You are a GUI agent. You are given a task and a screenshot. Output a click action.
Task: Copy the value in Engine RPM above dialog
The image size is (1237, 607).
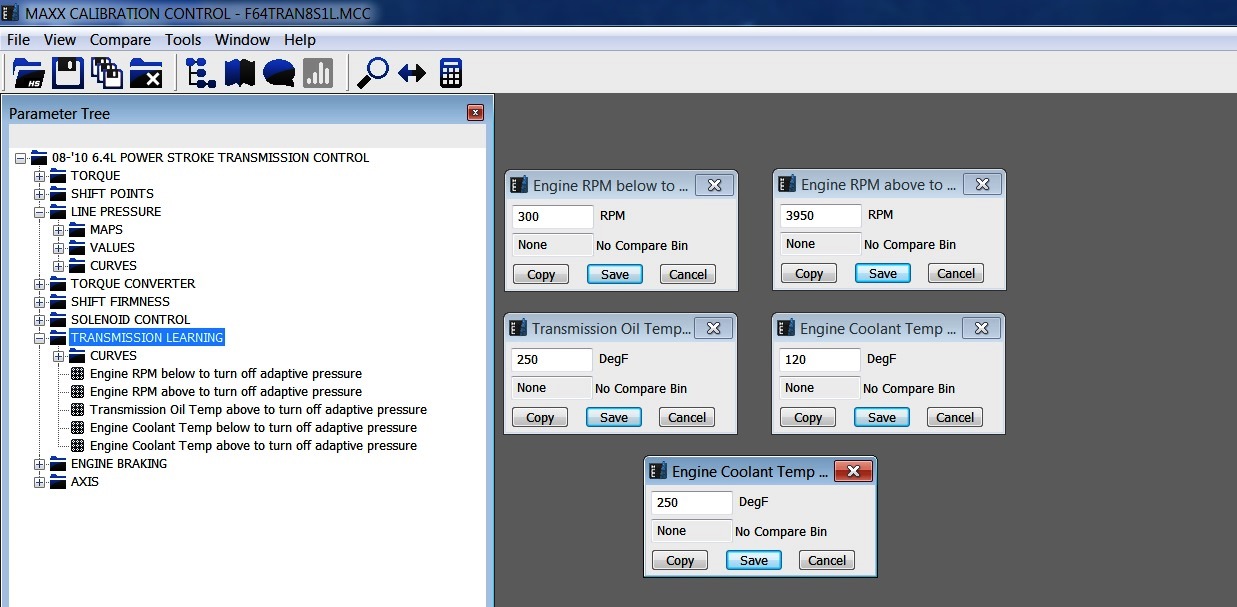[x=809, y=273]
